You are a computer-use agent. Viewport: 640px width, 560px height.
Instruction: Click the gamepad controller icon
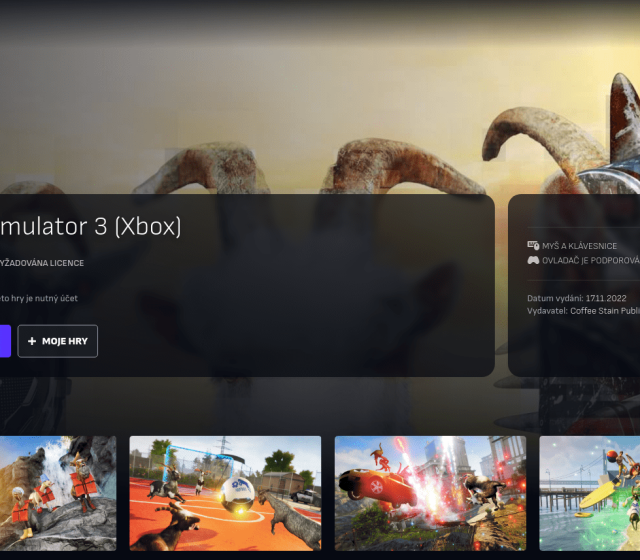[533, 260]
